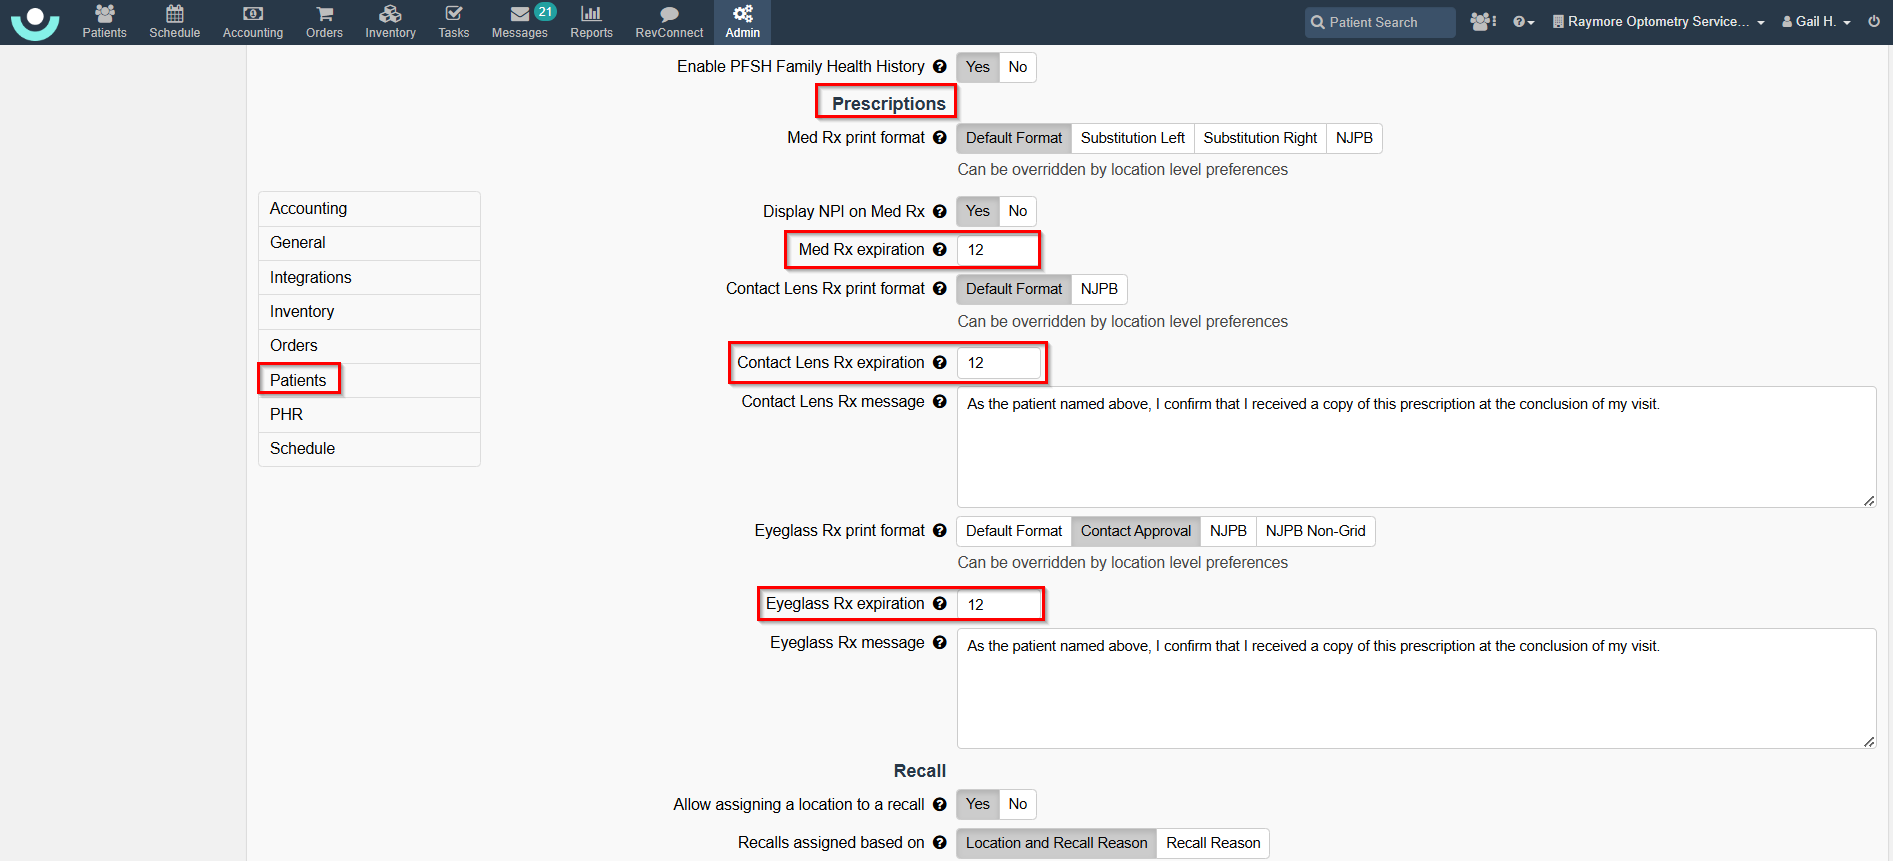Expand the help question mark dropdown
Viewport: 1893px width, 861px height.
[1523, 22]
